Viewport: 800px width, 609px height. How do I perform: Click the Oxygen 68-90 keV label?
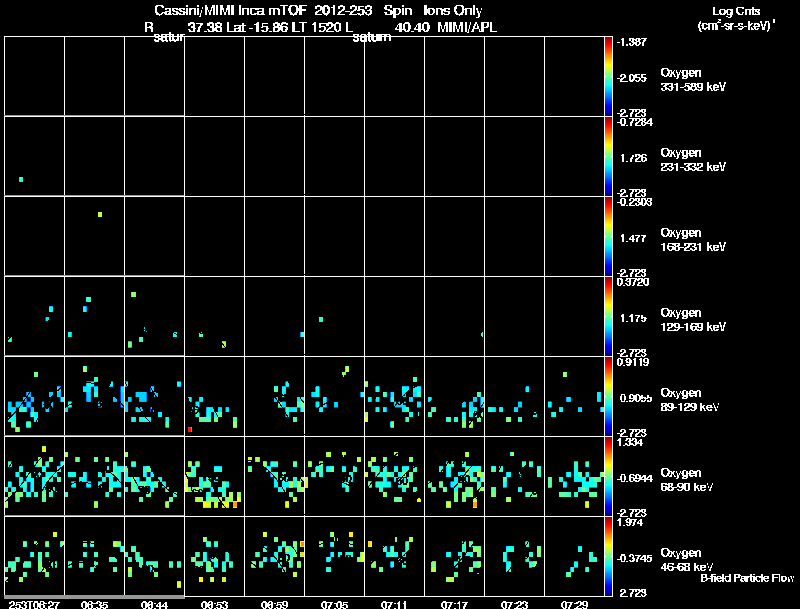pyautogui.click(x=687, y=480)
